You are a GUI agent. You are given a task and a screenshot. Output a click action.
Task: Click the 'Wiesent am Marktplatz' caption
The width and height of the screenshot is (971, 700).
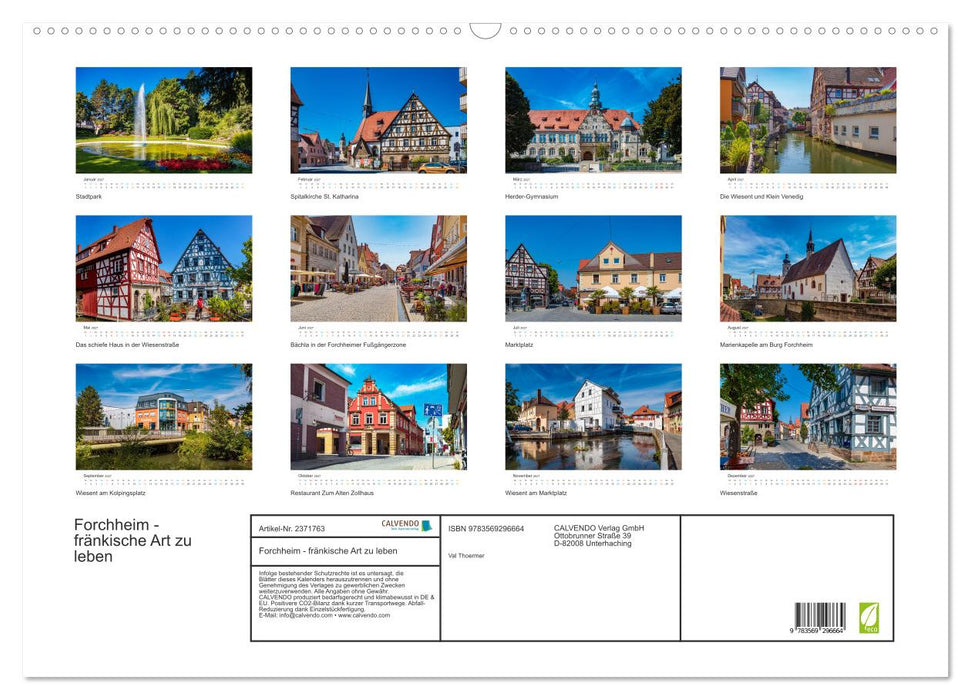point(536,493)
